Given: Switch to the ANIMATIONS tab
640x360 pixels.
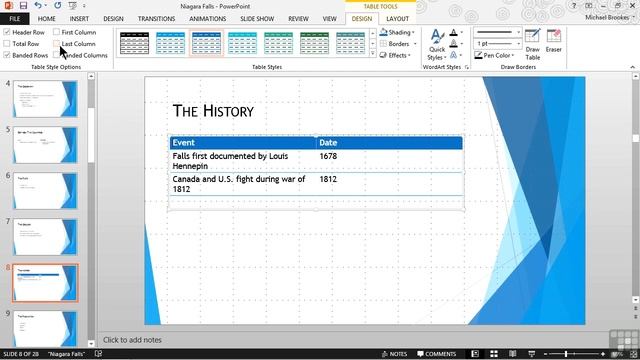Looking at the screenshot, I should coord(207,19).
